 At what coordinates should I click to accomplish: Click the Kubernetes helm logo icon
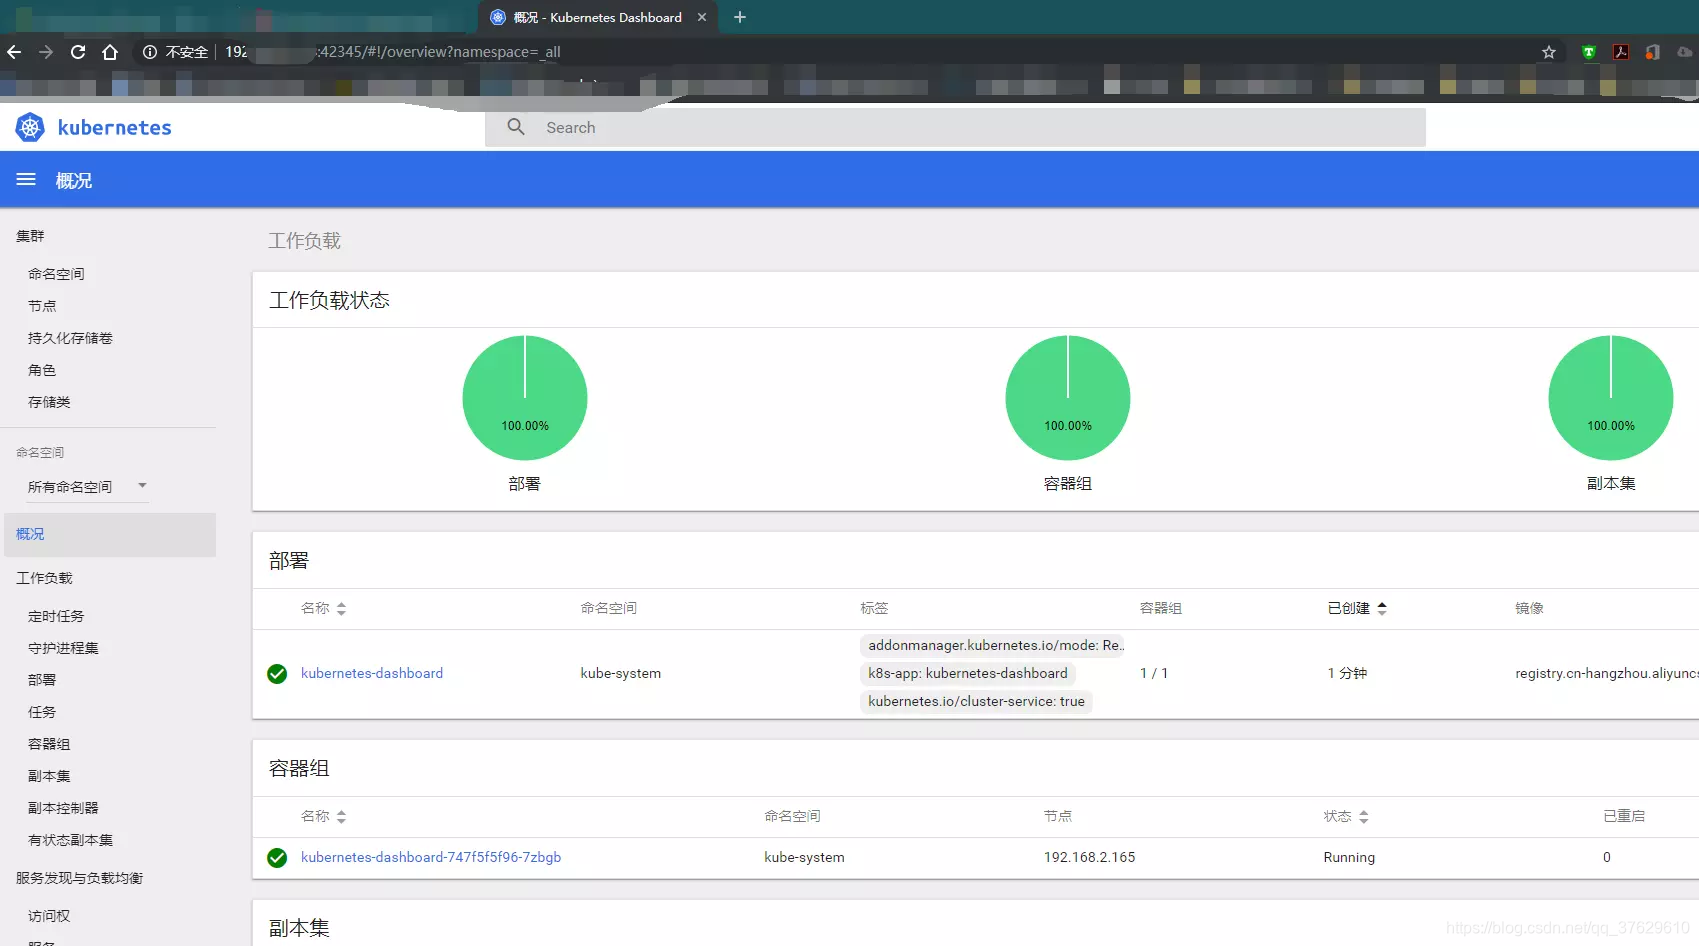(x=30, y=127)
